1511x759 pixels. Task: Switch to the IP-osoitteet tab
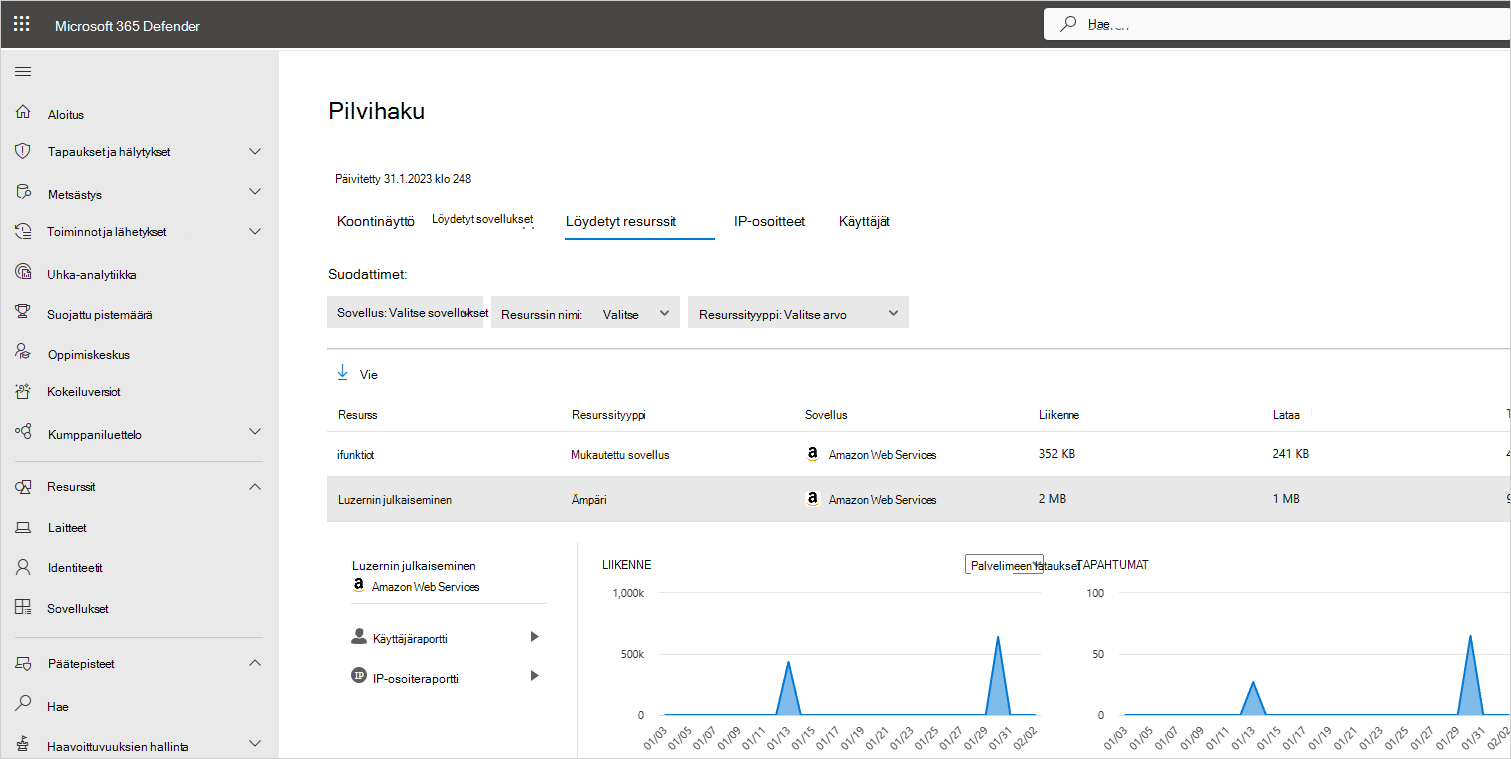tap(769, 221)
